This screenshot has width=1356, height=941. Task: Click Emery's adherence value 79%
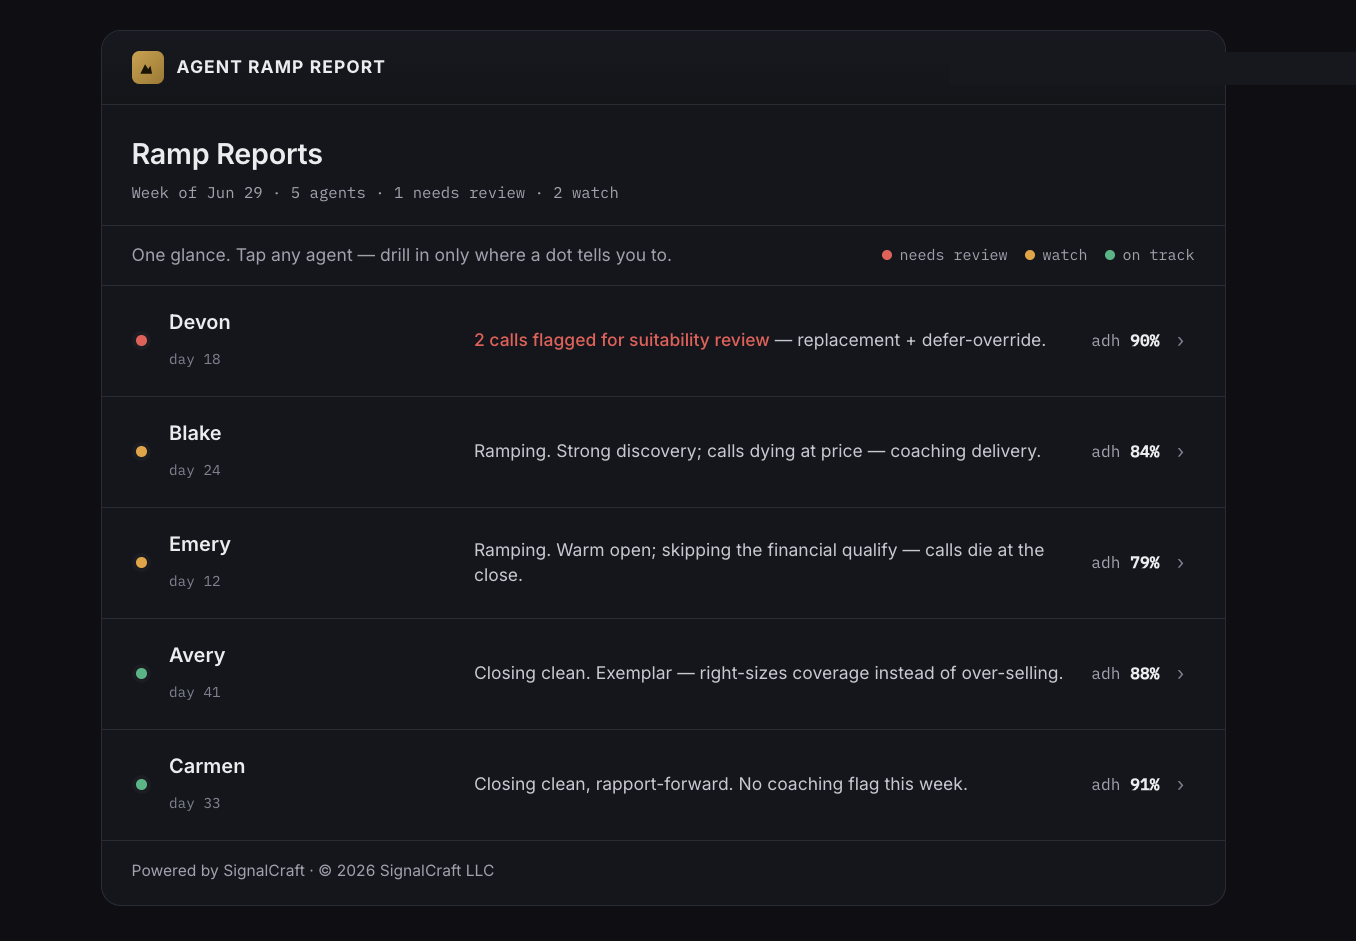pos(1145,563)
